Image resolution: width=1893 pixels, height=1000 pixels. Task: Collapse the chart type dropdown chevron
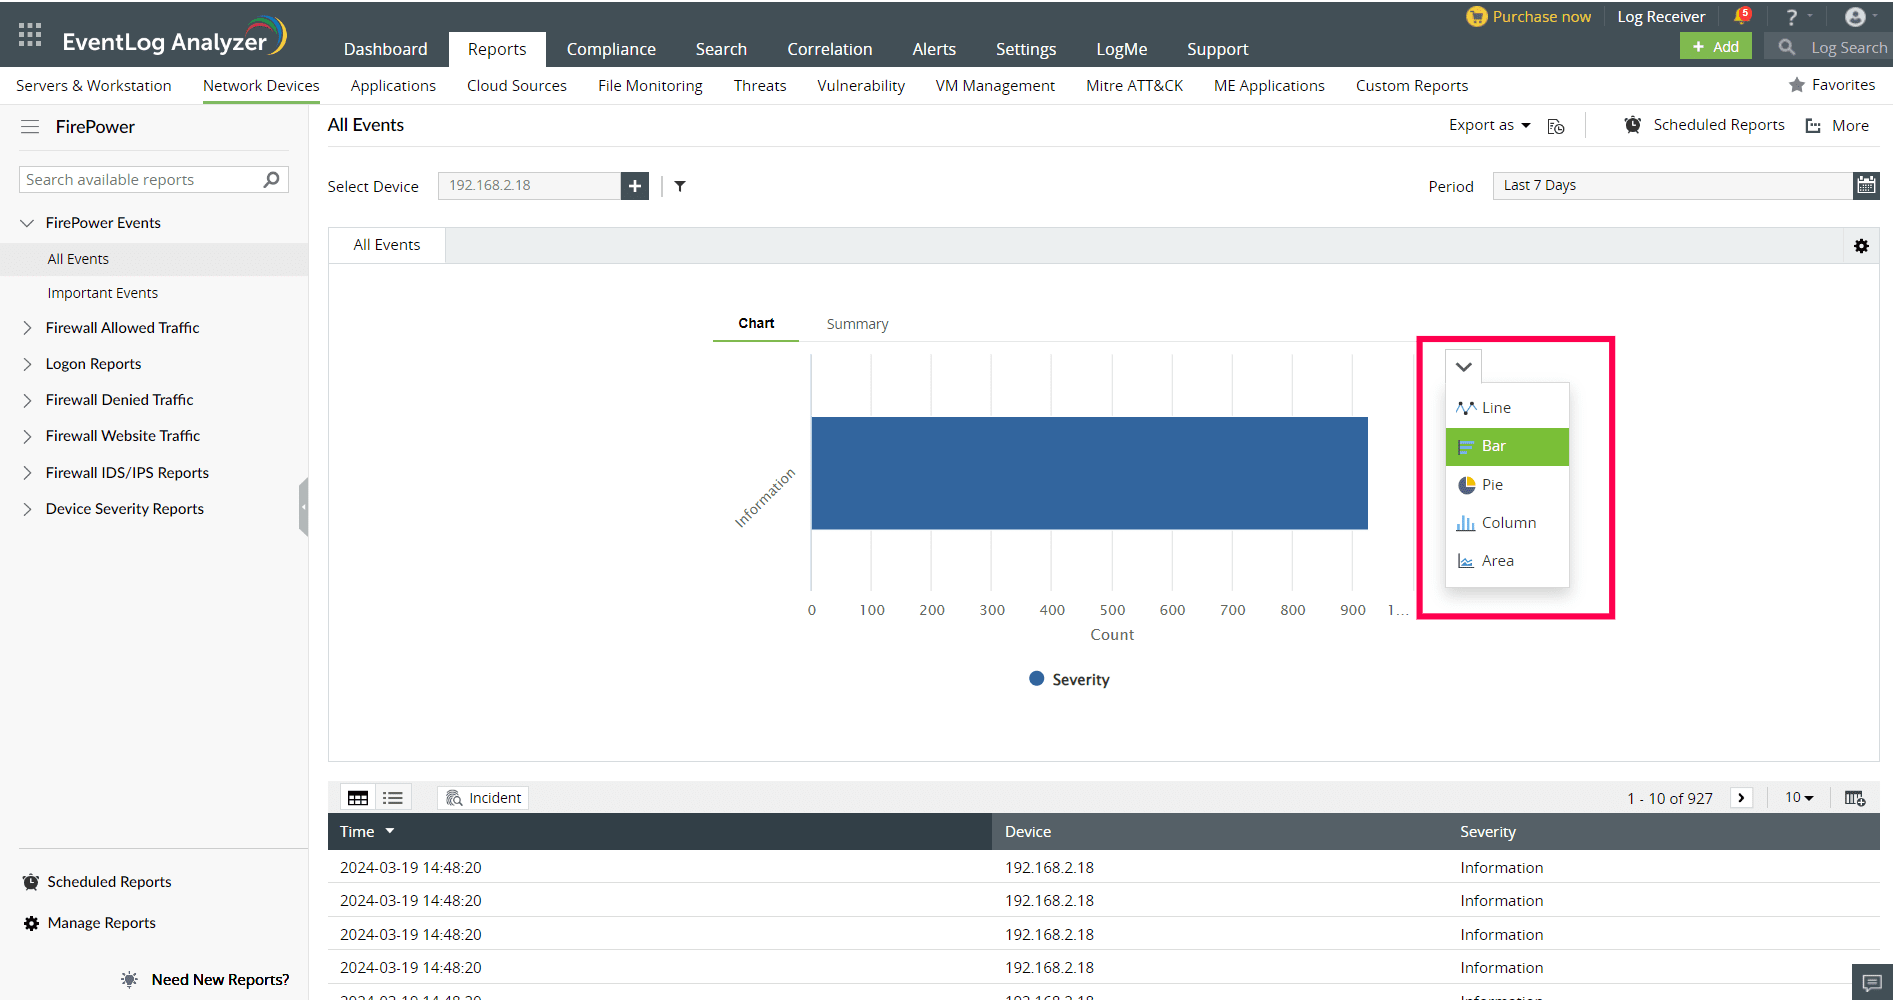(x=1463, y=367)
